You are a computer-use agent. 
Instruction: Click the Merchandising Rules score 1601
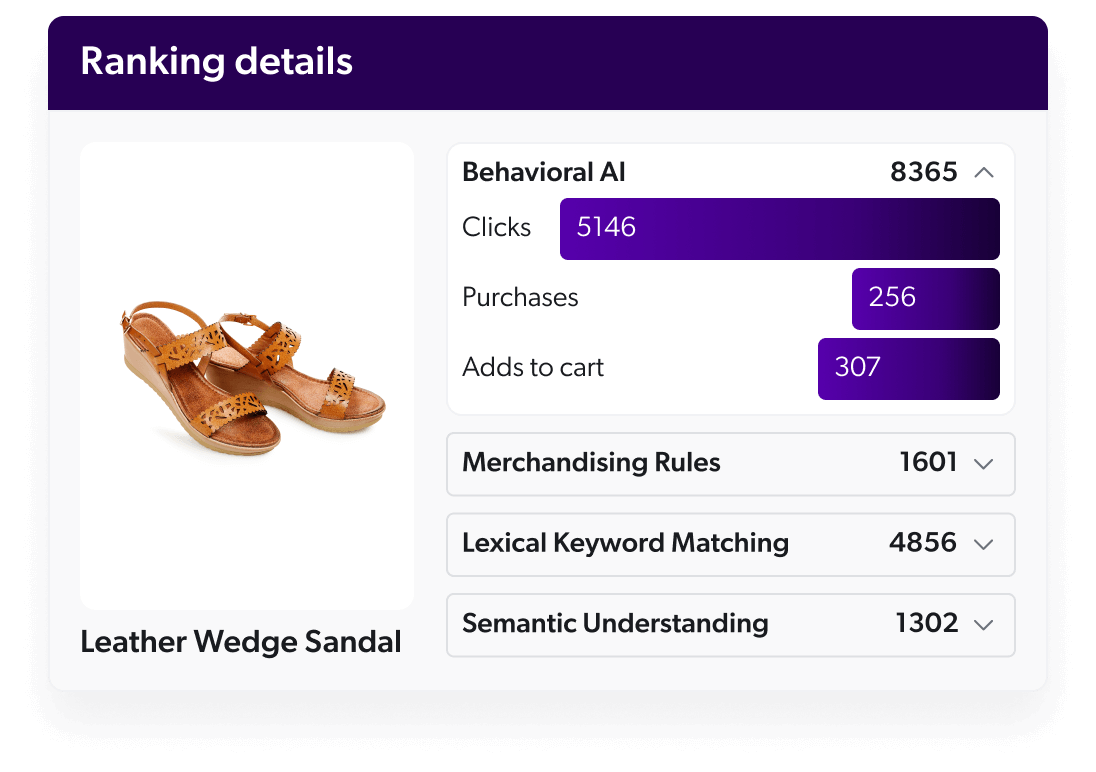929,463
